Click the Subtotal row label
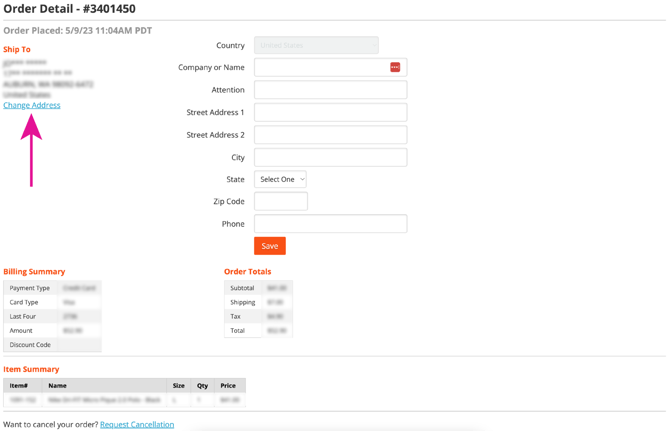The width and height of the screenshot is (670, 431). [242, 288]
